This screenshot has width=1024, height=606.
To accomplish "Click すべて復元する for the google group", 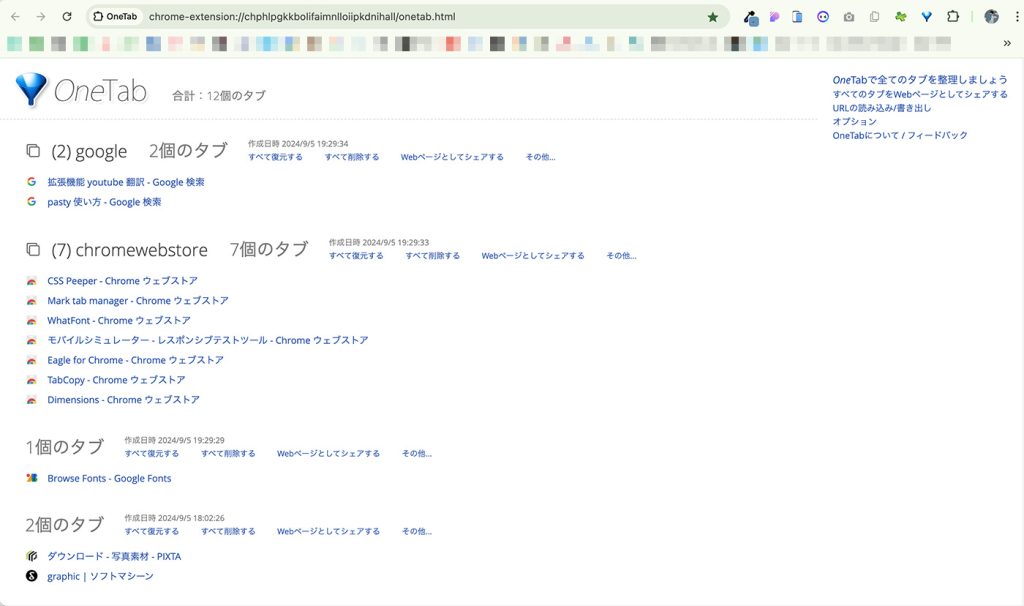I will click(275, 157).
